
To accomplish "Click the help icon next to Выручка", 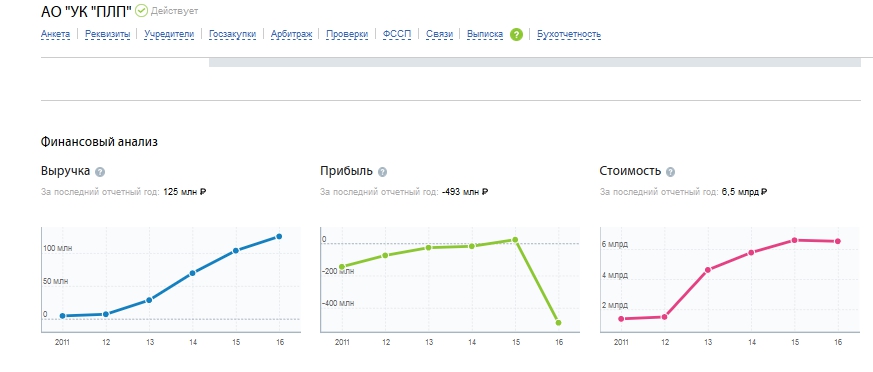I will click(x=100, y=172).
